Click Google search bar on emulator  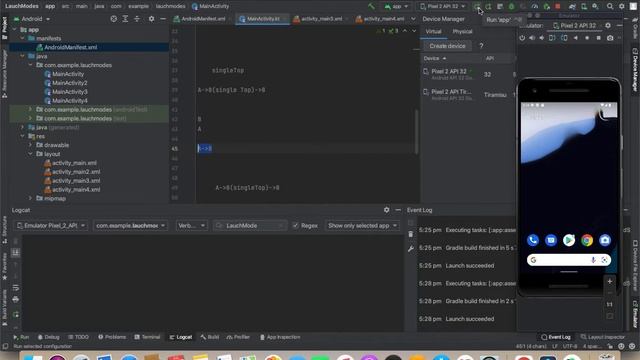569,260
